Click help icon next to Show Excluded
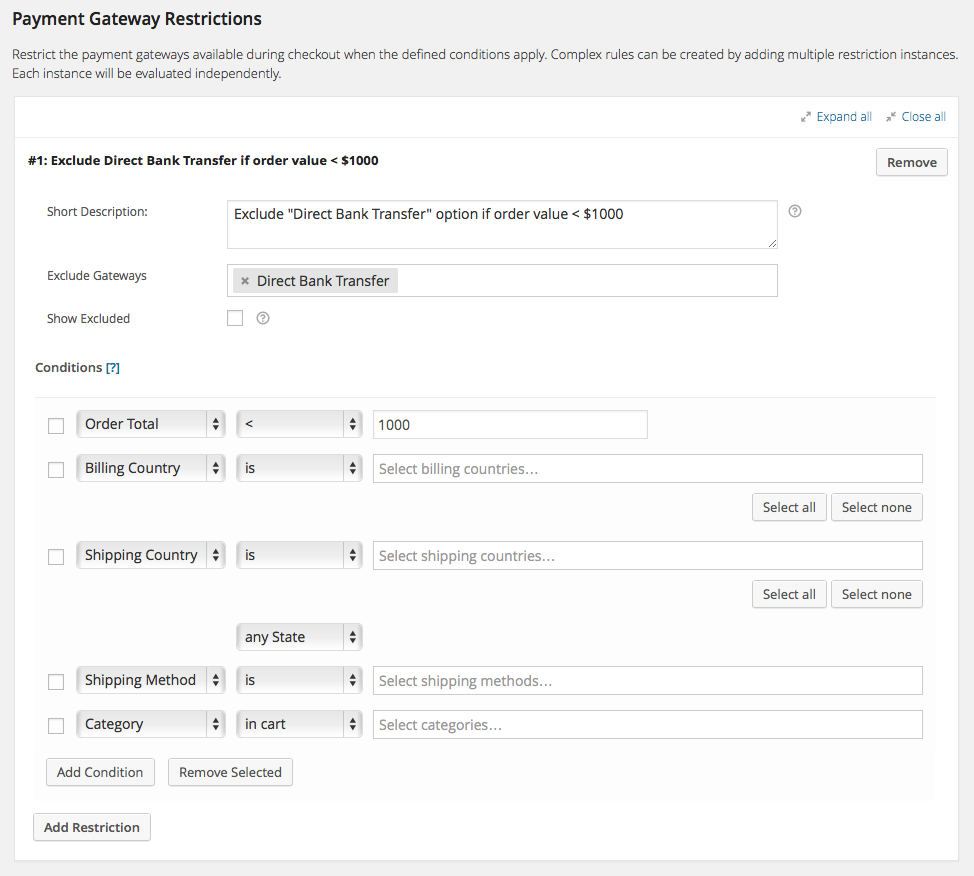 coord(263,318)
